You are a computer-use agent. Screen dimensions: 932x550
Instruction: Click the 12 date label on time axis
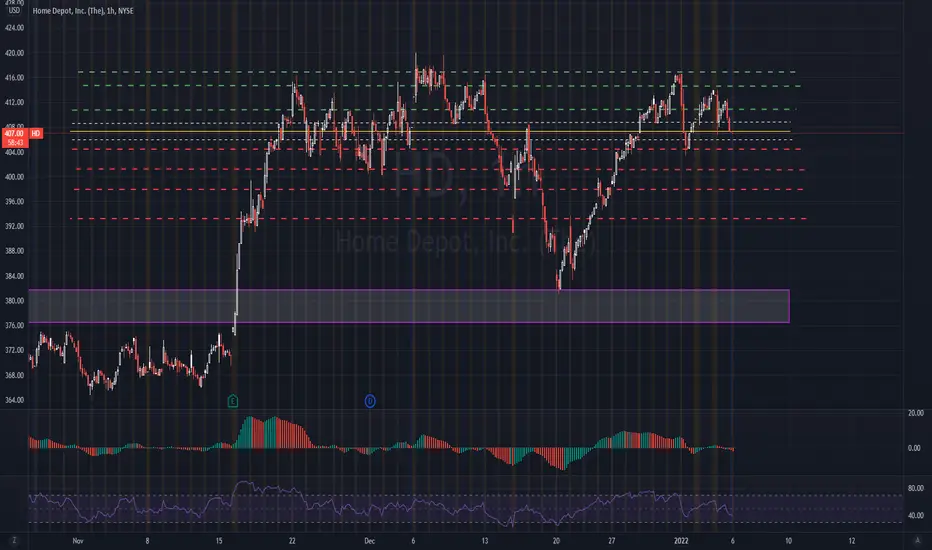tap(851, 541)
